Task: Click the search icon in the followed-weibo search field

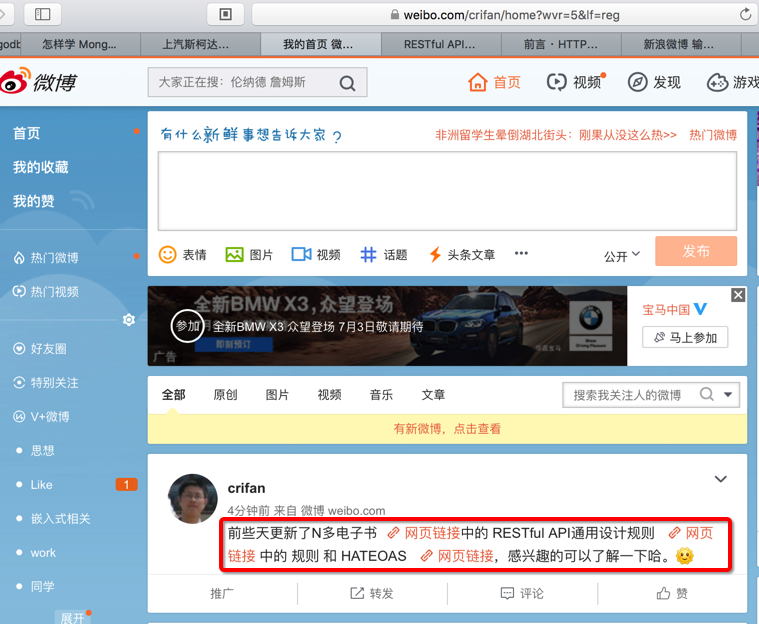Action: tap(707, 394)
